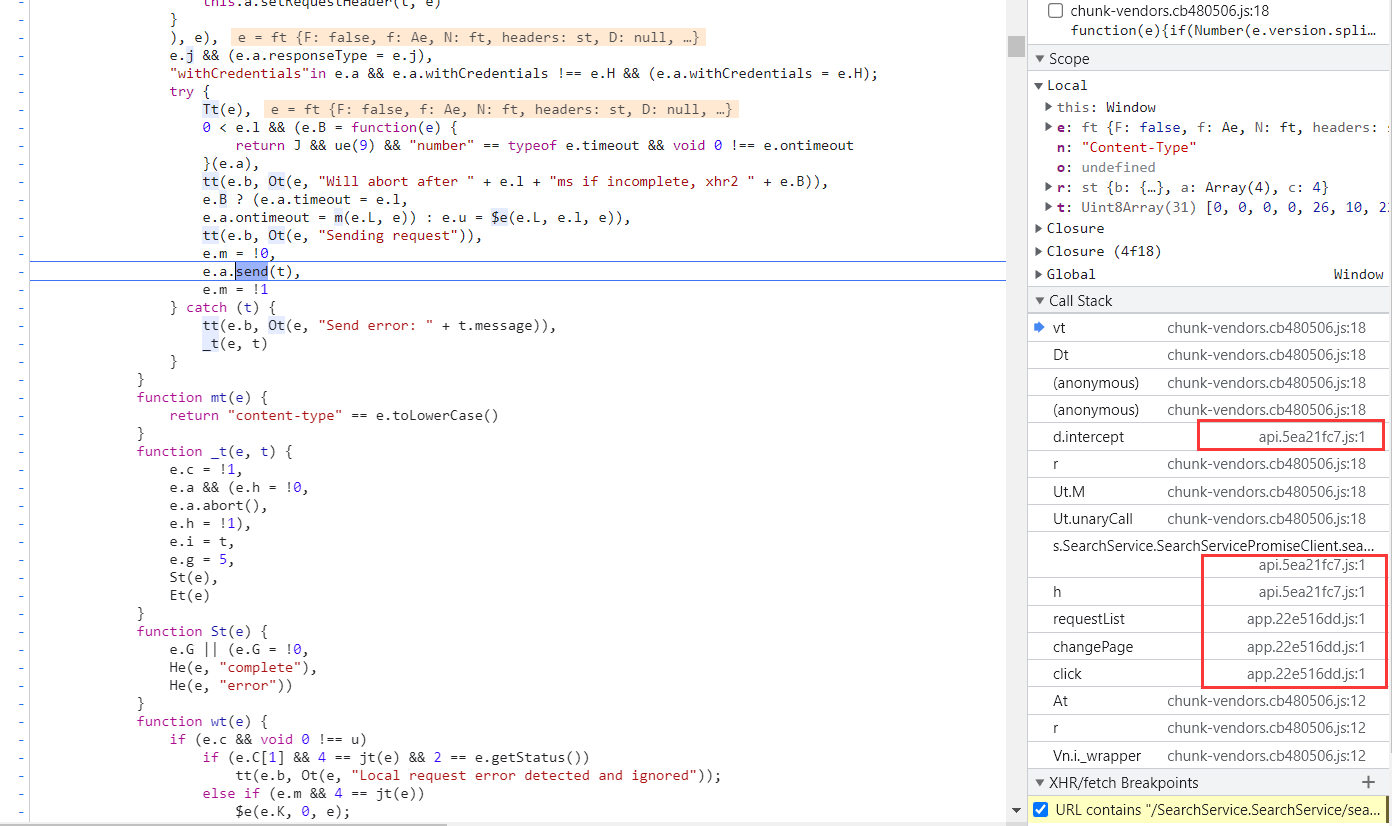Image resolution: width=1392 pixels, height=826 pixels.
Task: Expand the 'e: ft' scope variable
Action: tap(1048, 127)
